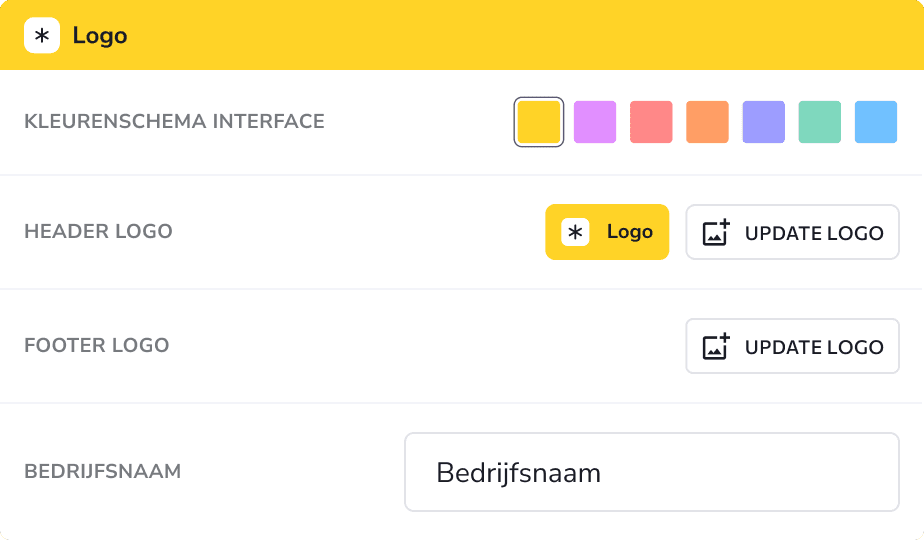Pick the mint green color swatch

820,122
